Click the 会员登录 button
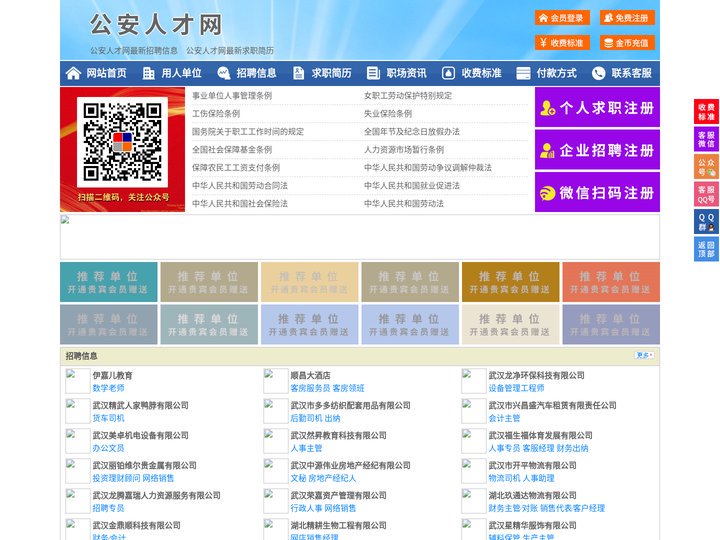720x540 pixels. pyautogui.click(x=562, y=18)
